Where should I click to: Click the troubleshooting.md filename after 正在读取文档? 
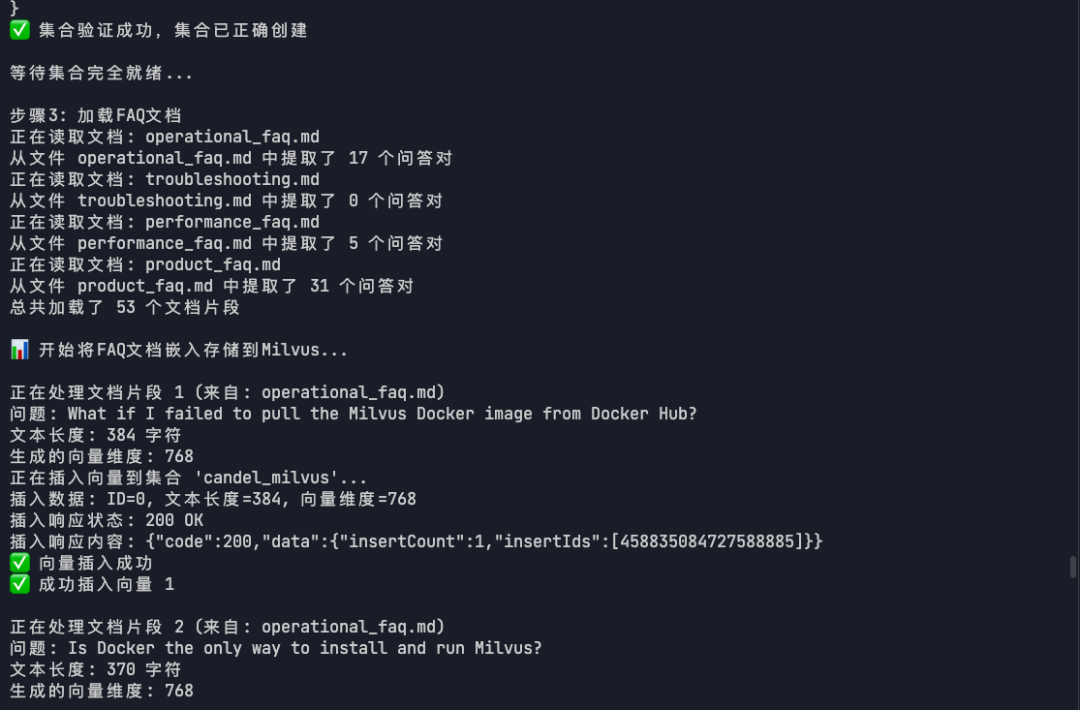232,180
